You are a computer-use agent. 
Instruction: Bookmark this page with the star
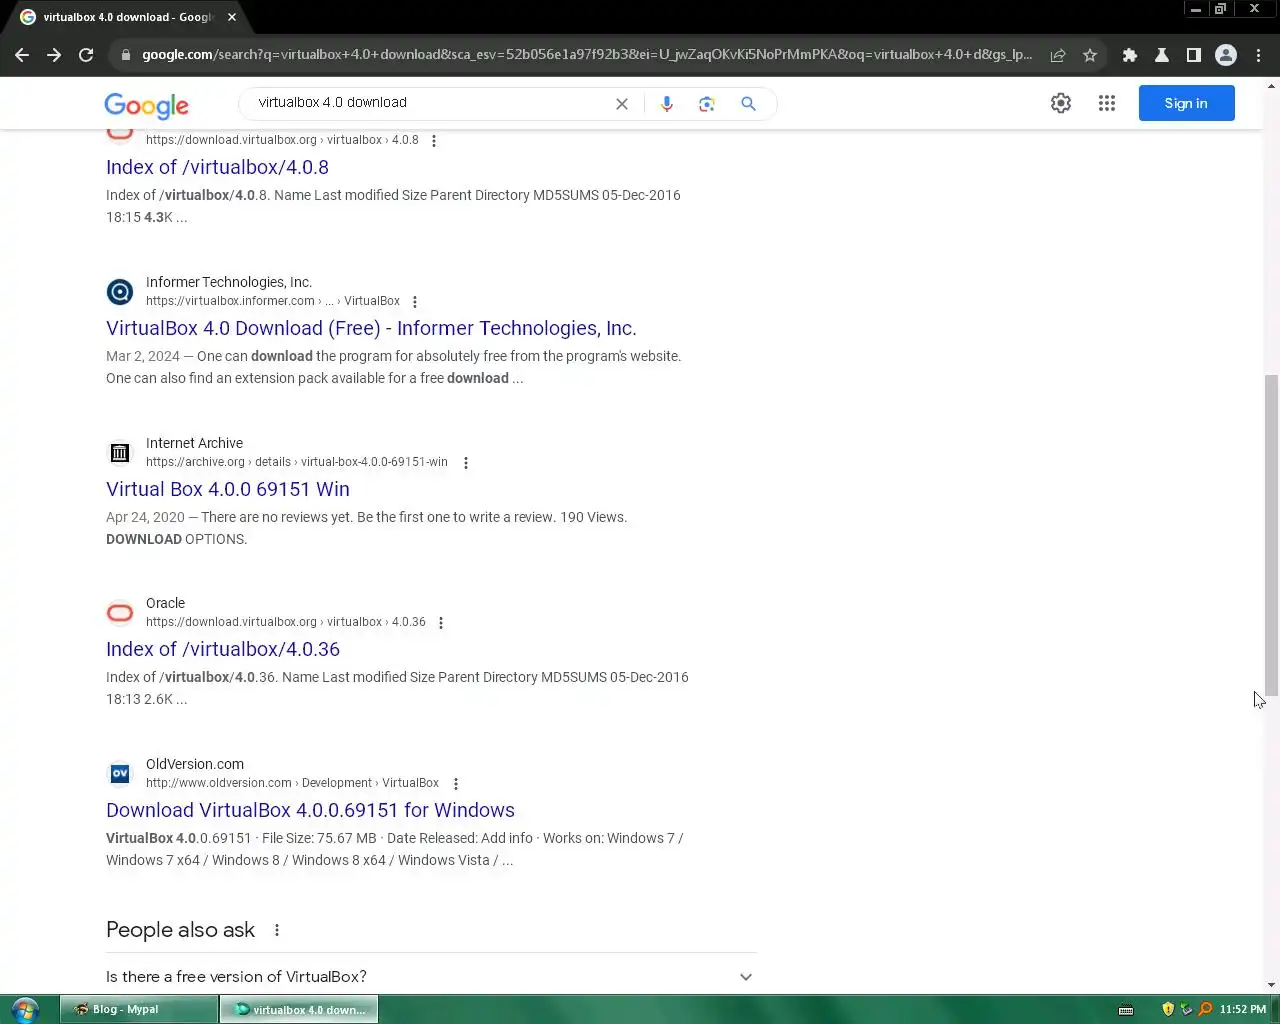tap(1090, 55)
